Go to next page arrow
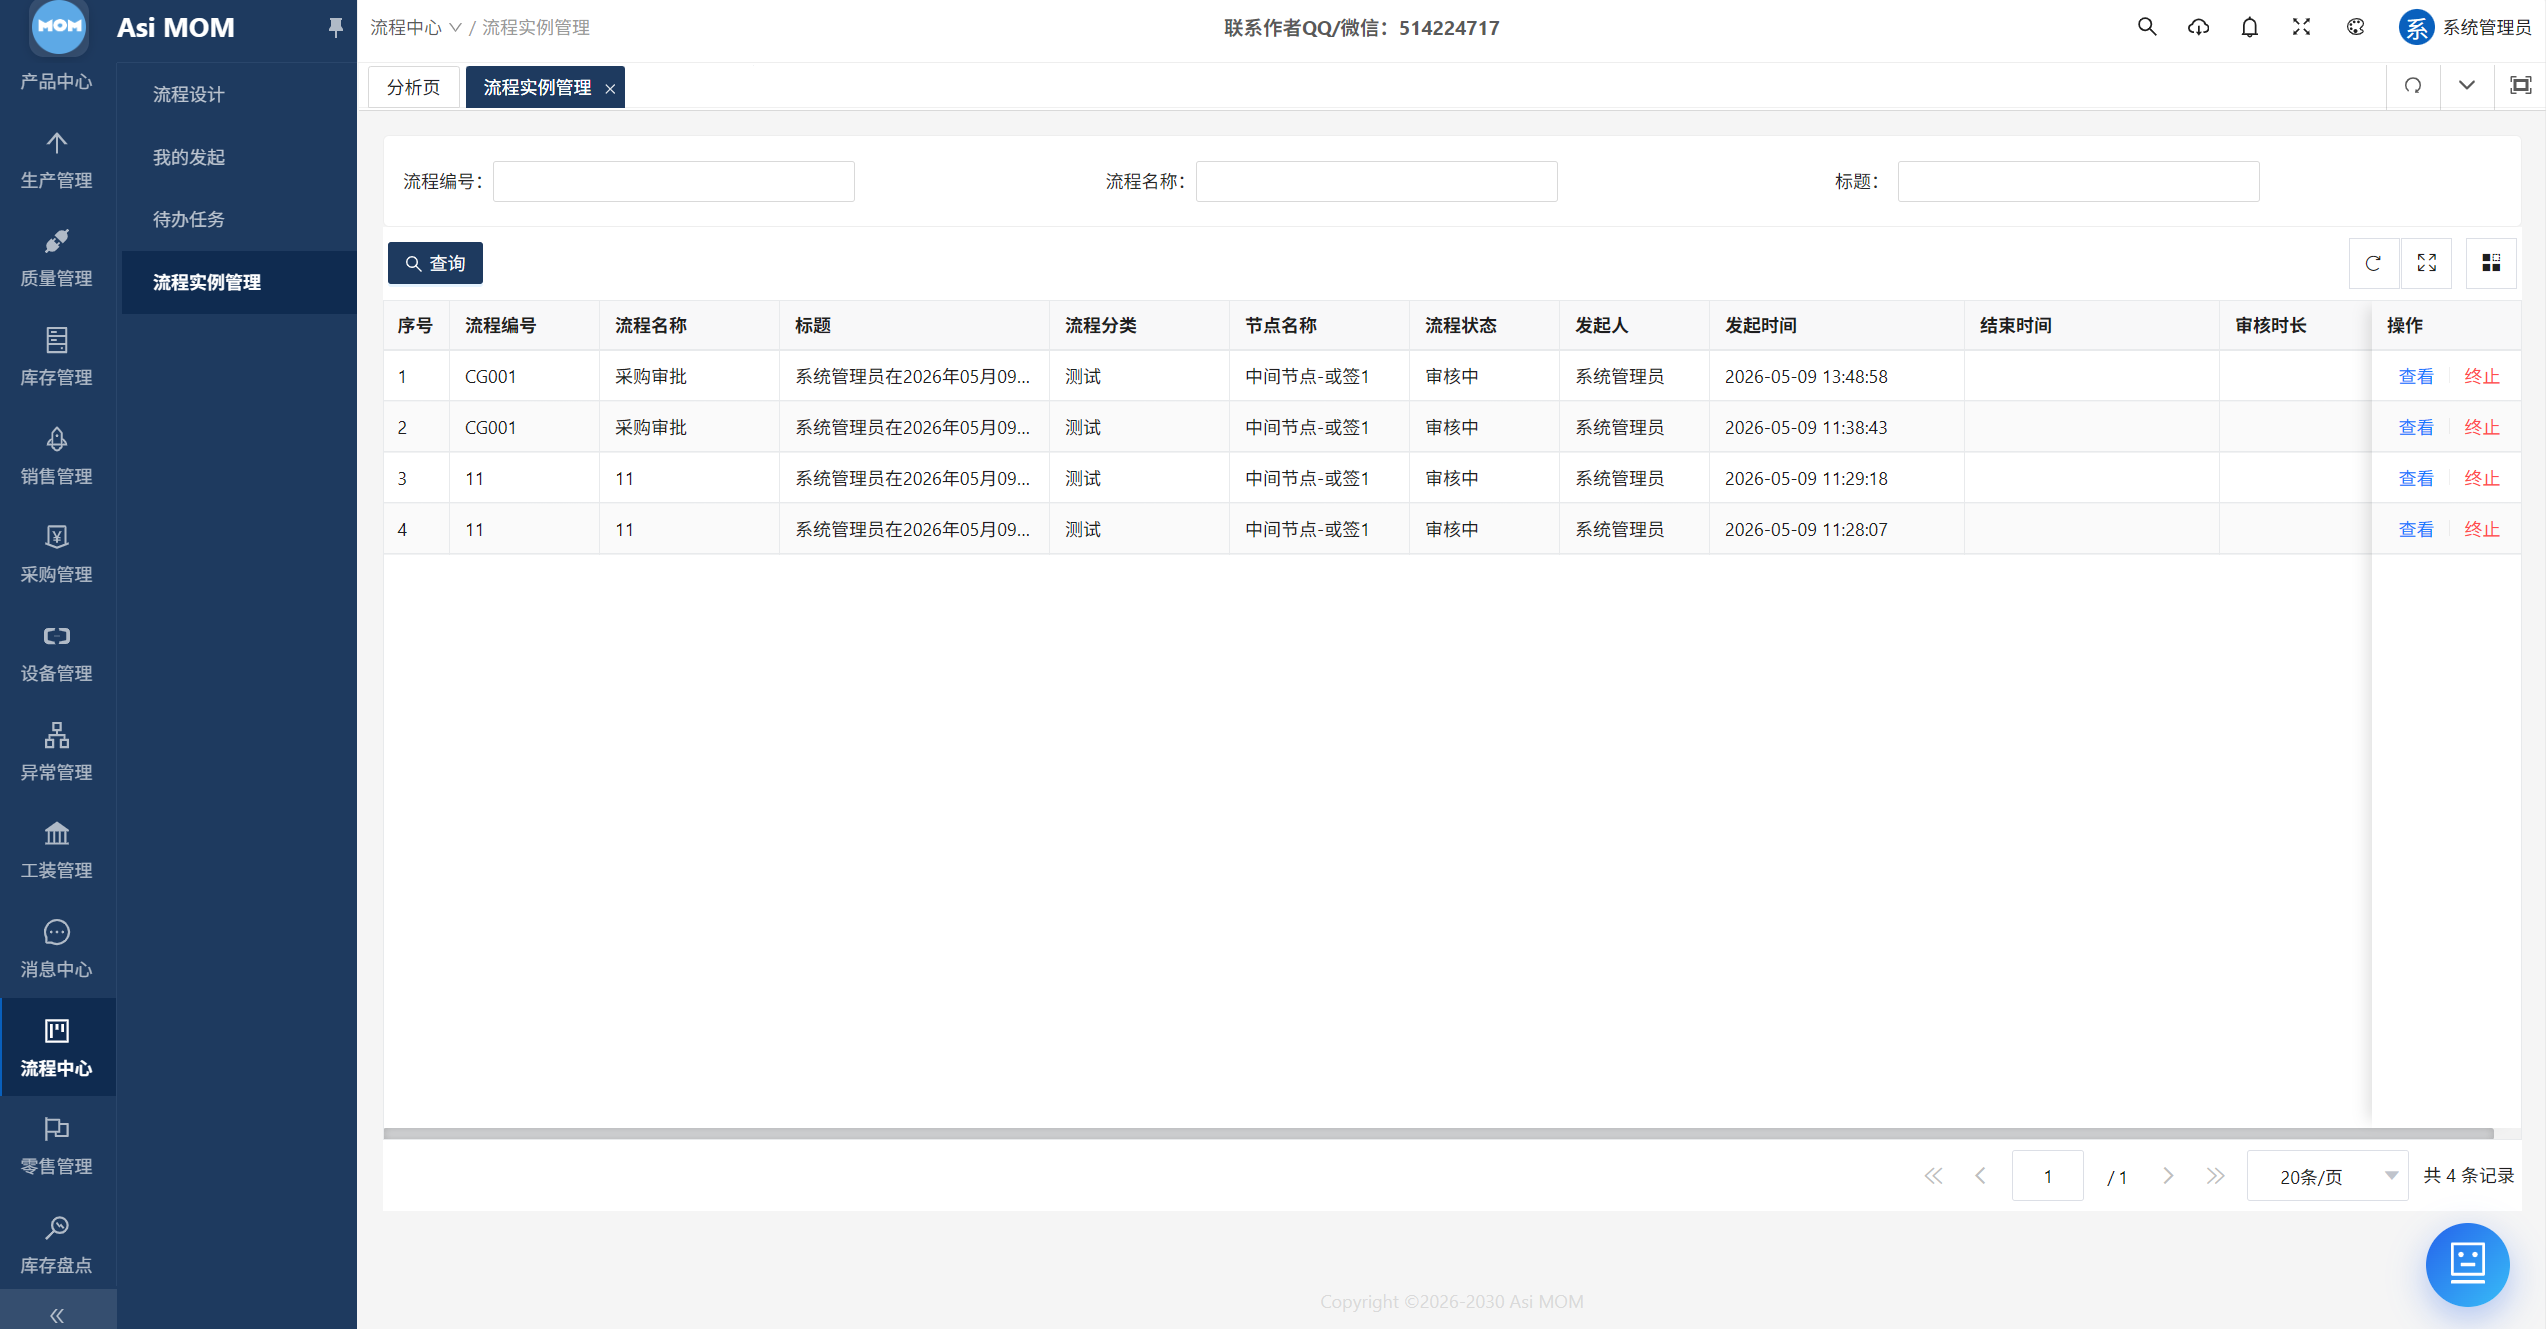The height and width of the screenshot is (1329, 2547). click(2168, 1176)
